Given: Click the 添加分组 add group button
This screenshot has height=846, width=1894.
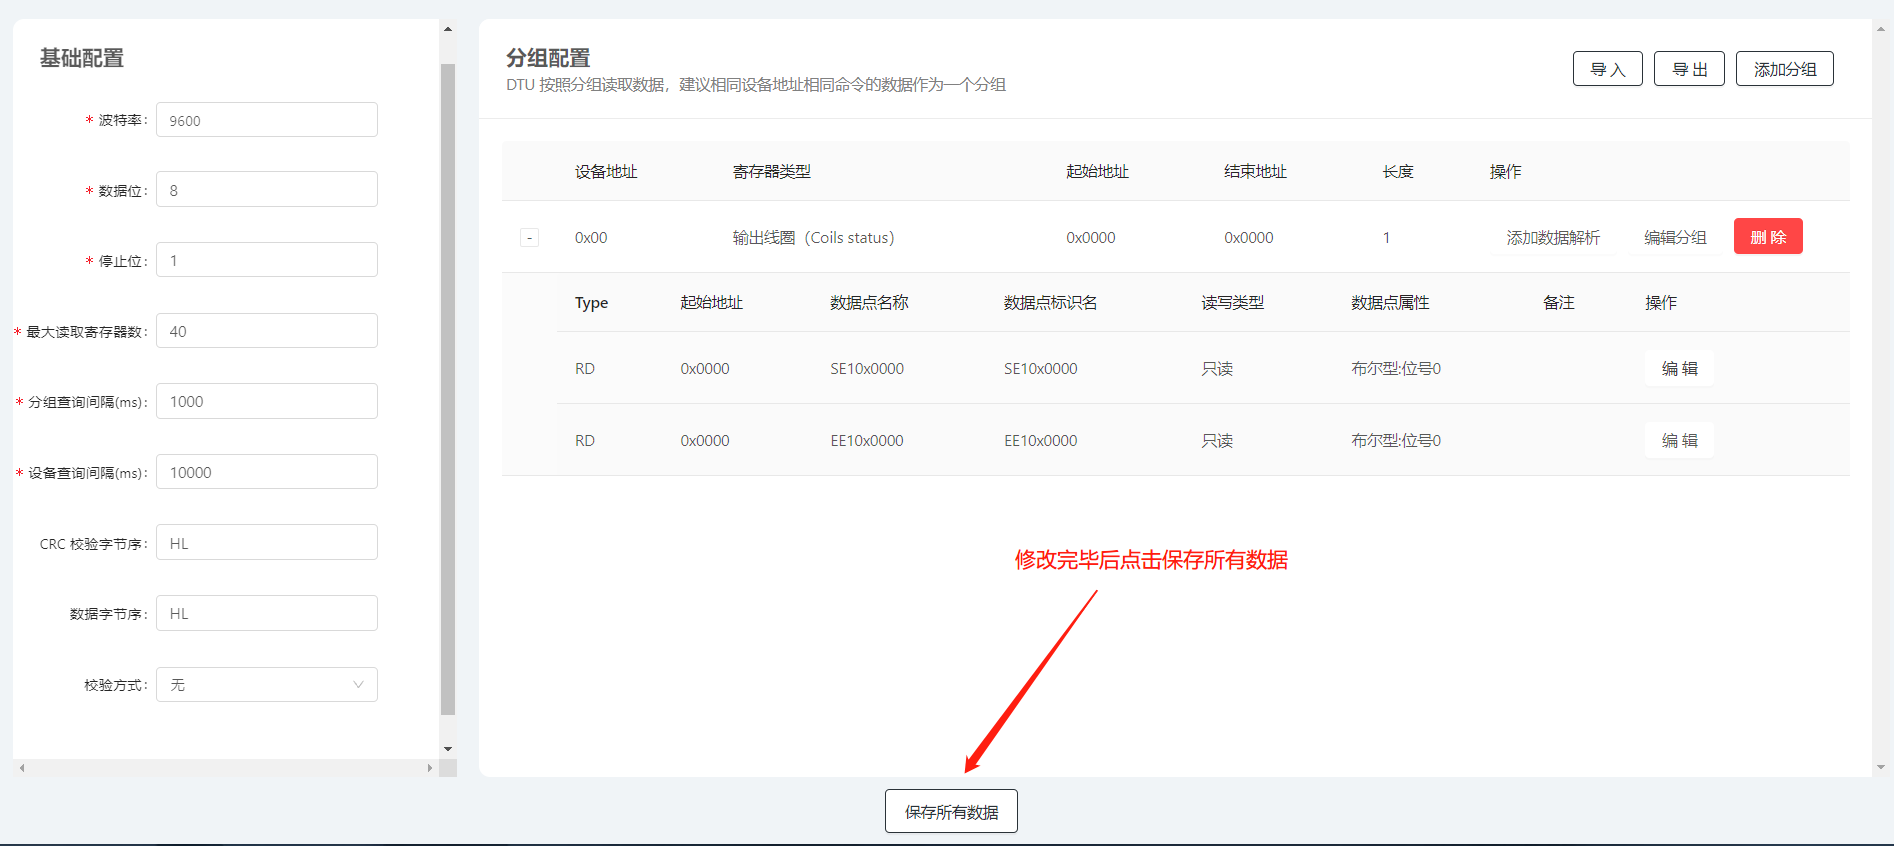Looking at the screenshot, I should pos(1784,69).
